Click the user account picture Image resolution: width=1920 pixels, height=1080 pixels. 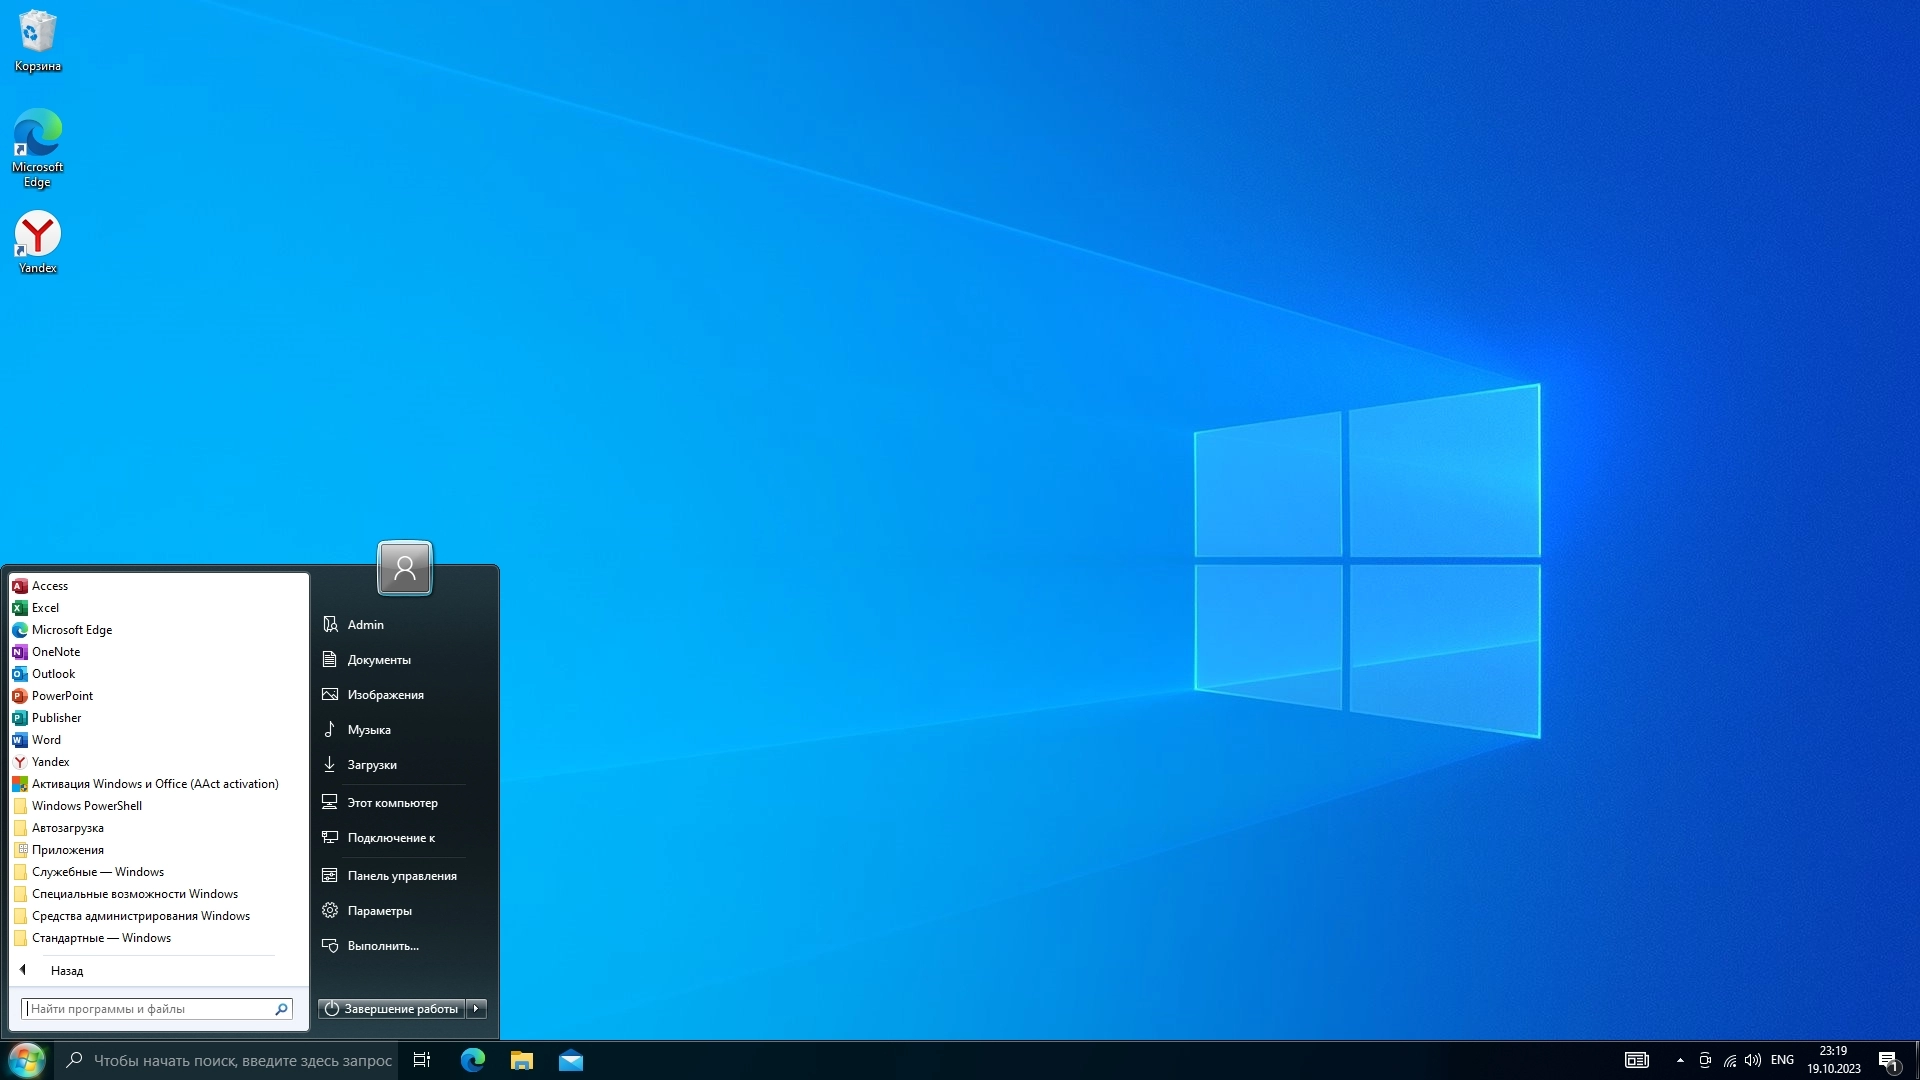(404, 568)
